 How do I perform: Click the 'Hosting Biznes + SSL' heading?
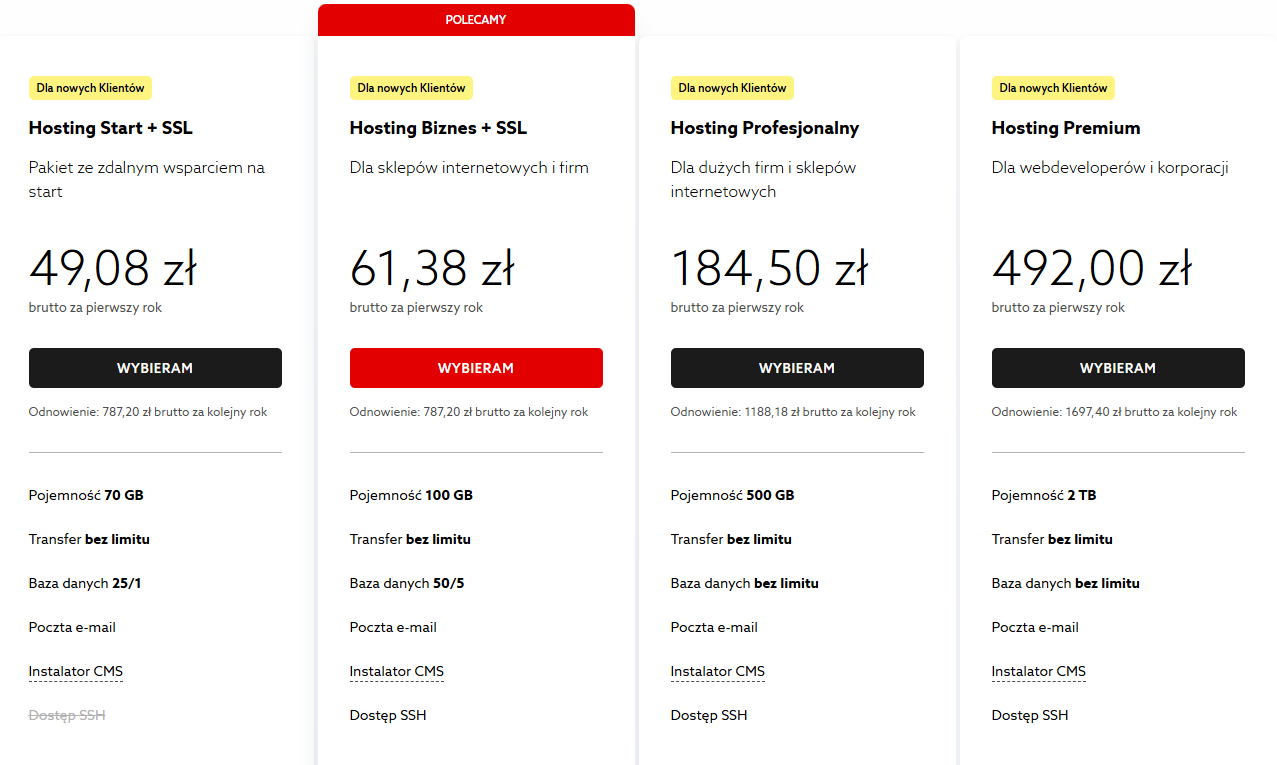438,128
